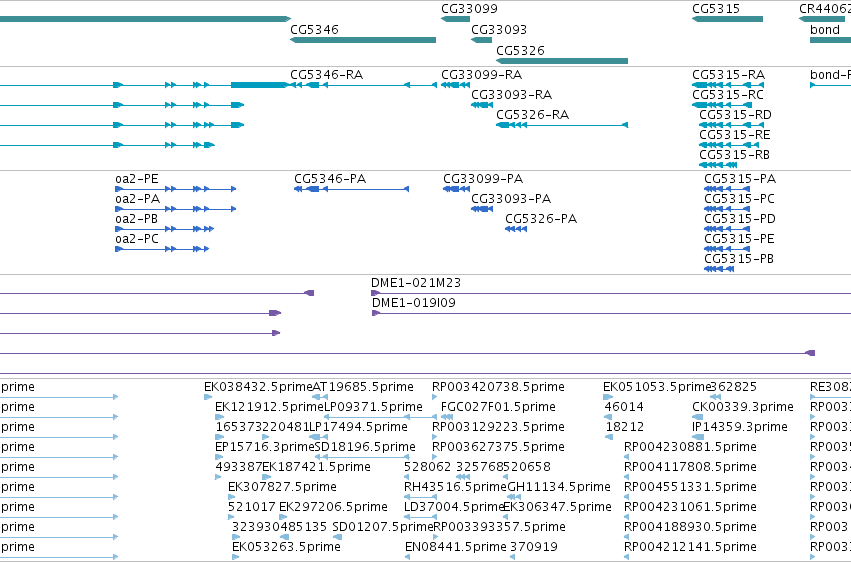Click EST CK00339.3prime
The height and width of the screenshot is (562, 851).
point(698,417)
